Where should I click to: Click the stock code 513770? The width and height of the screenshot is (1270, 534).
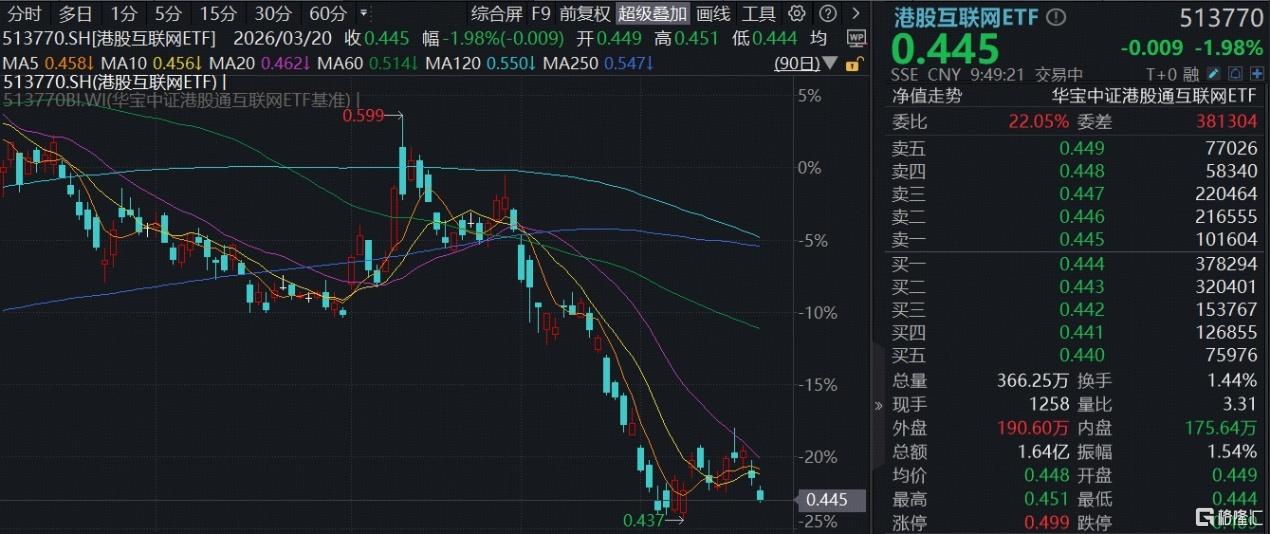pos(1221,18)
